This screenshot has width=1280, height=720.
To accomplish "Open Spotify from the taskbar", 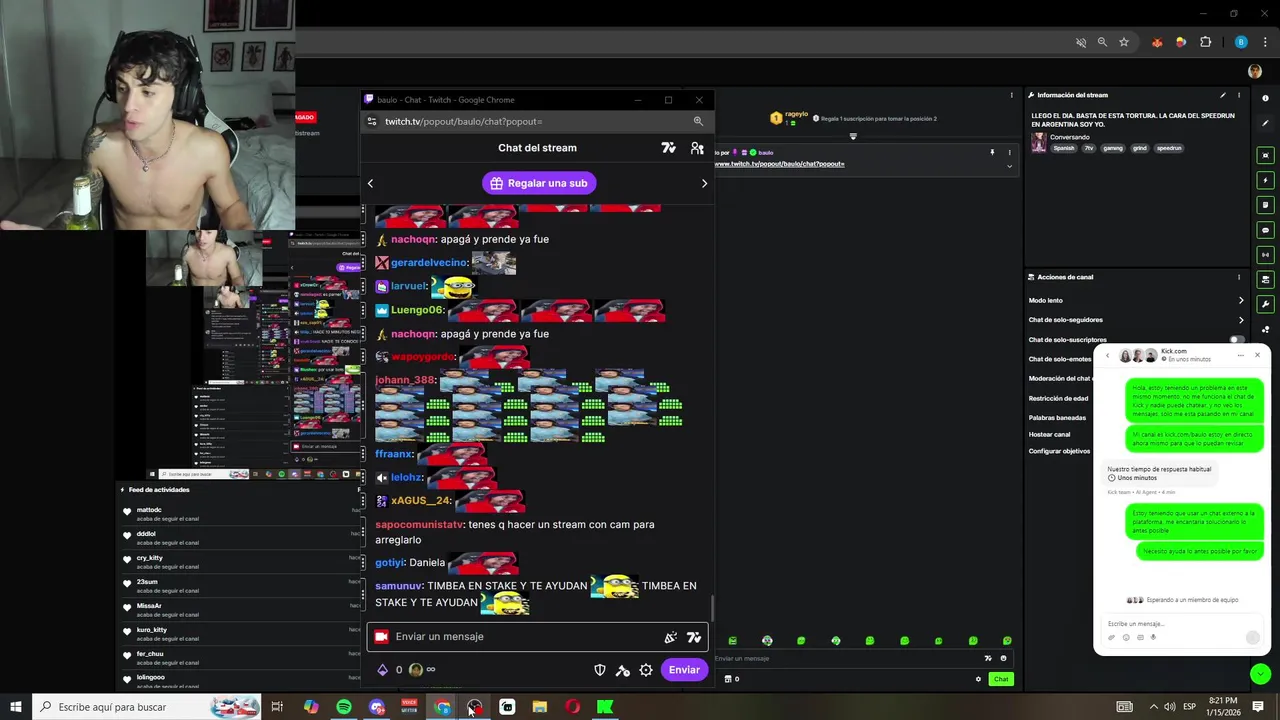I will click(x=344, y=707).
